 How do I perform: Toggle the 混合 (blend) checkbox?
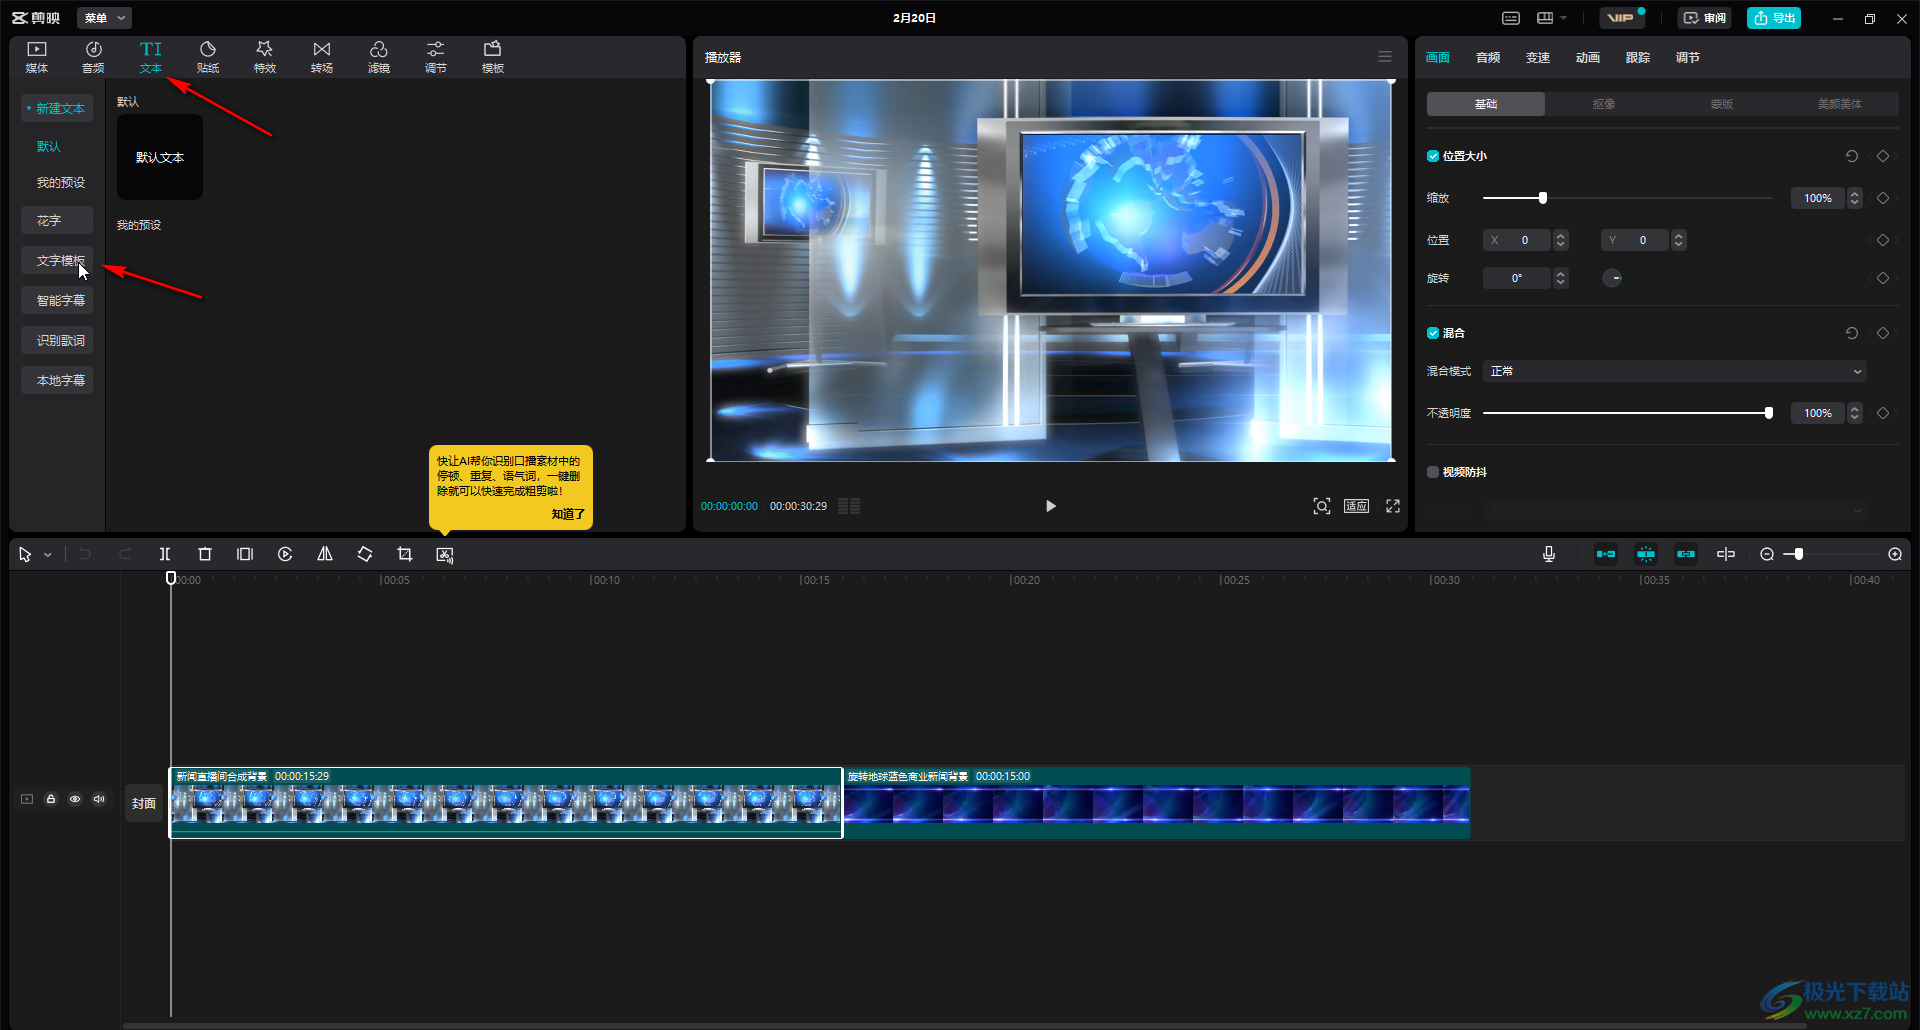pyautogui.click(x=1433, y=333)
